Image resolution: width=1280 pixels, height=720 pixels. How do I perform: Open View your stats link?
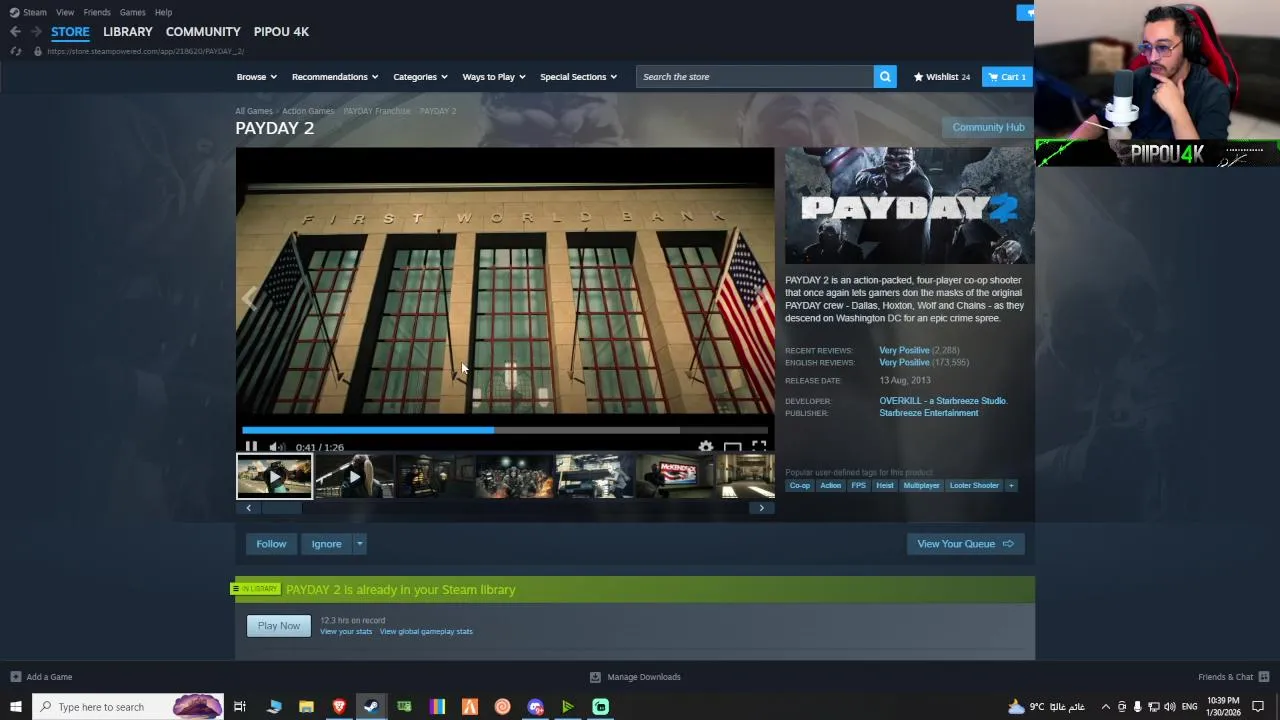point(346,632)
